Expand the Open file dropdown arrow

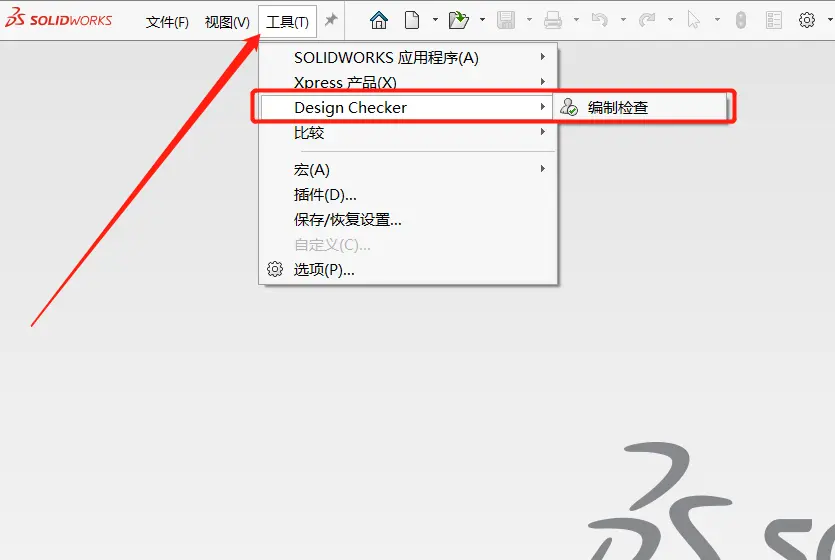pos(482,20)
